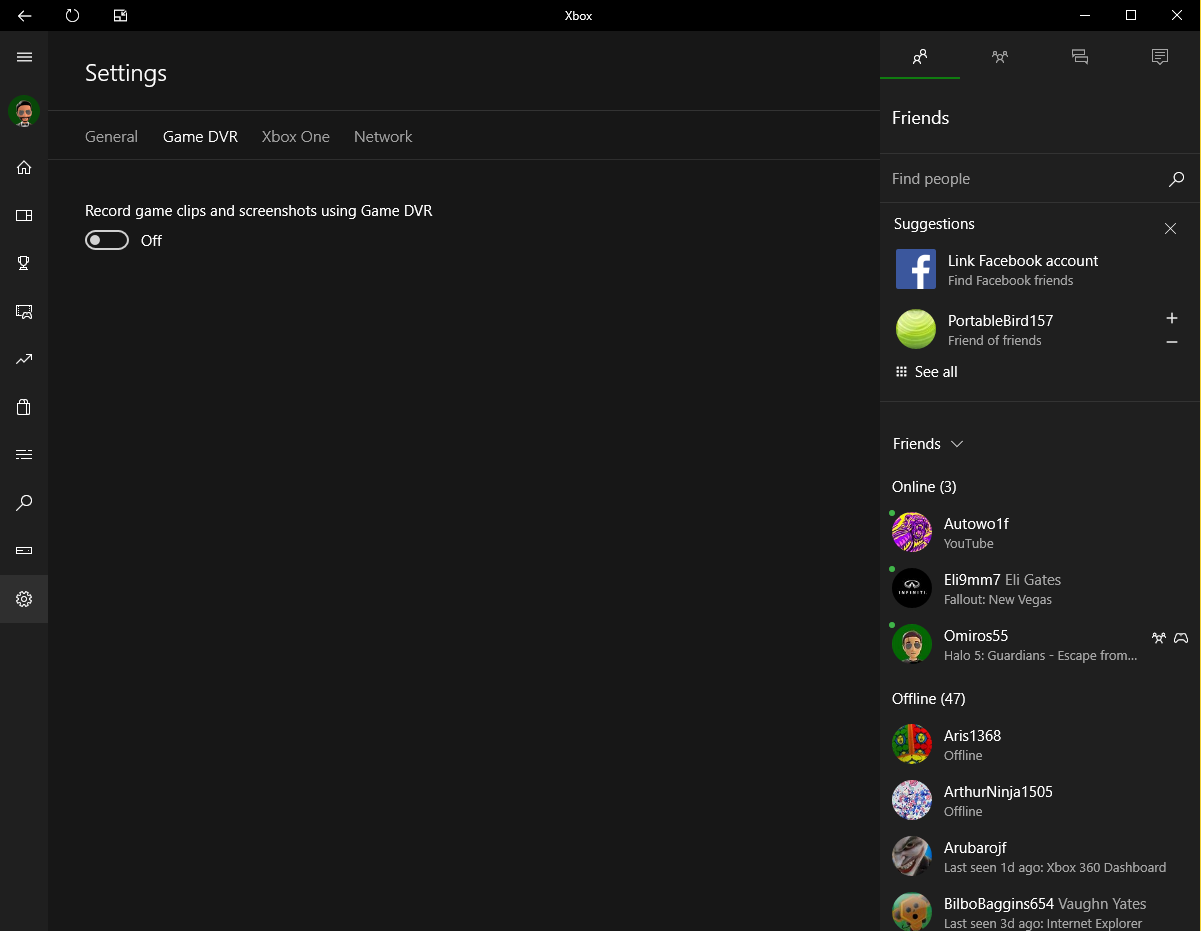Open friend Autowo1f
The image size is (1201, 931).
pyautogui.click(x=1040, y=532)
